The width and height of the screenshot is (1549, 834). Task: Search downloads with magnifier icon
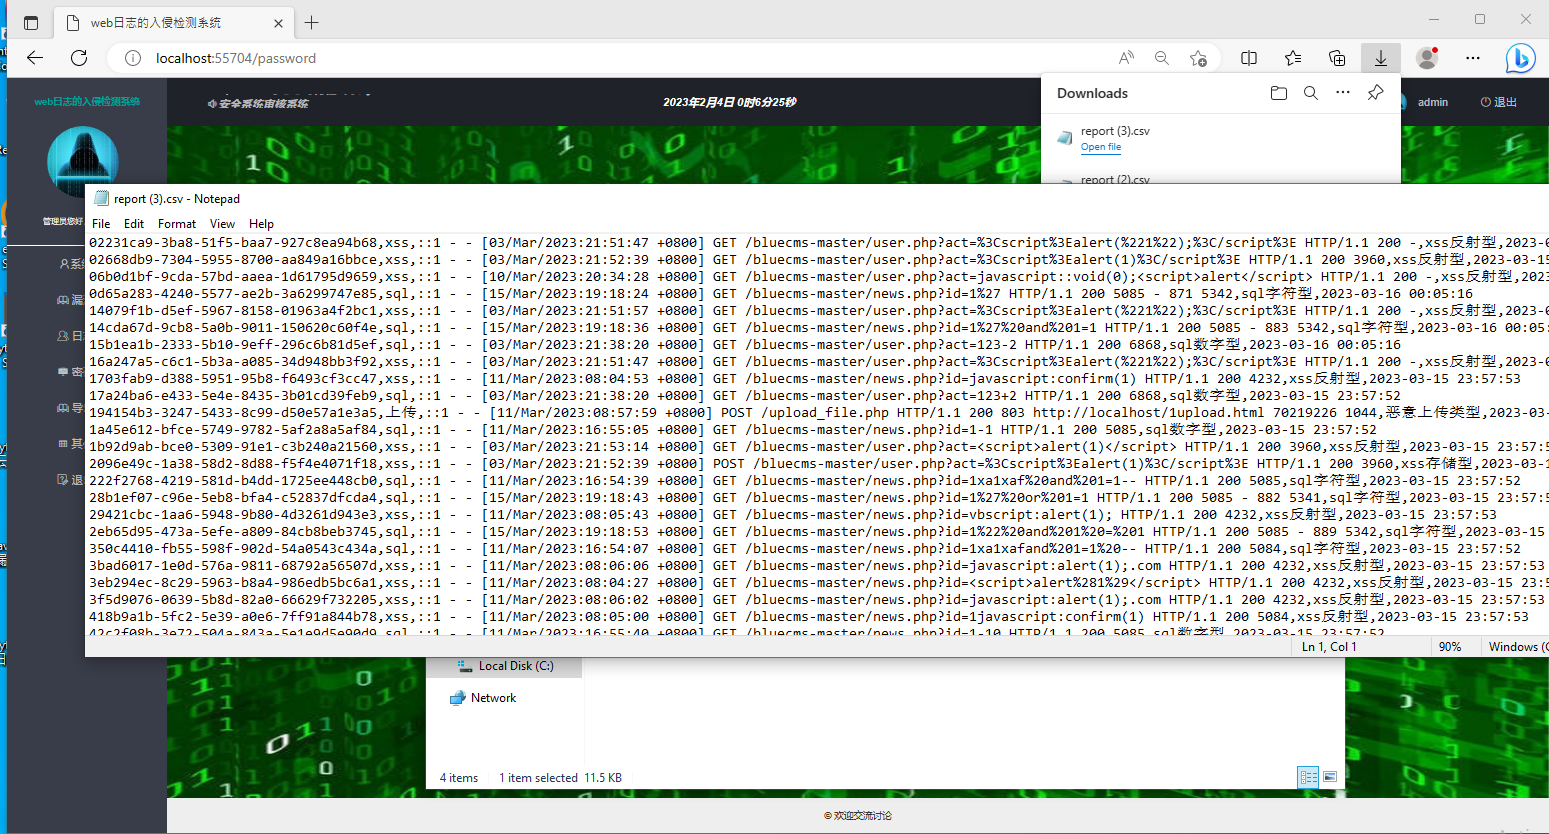coord(1311,93)
